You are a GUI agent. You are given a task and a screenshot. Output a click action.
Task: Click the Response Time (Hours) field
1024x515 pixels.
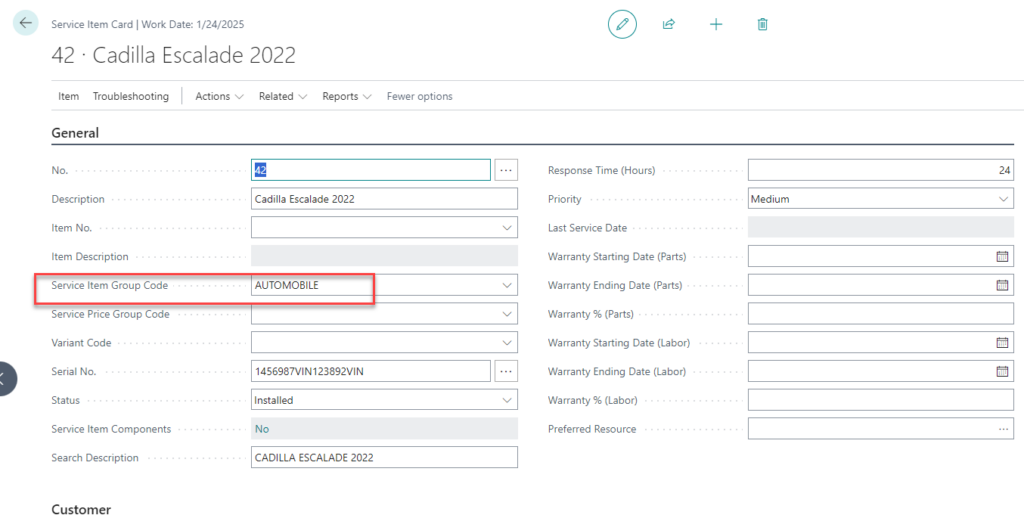point(881,170)
